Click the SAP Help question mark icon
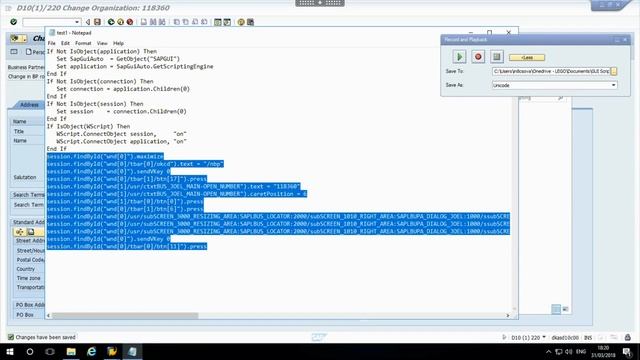The image size is (640, 360). [x=241, y=22]
